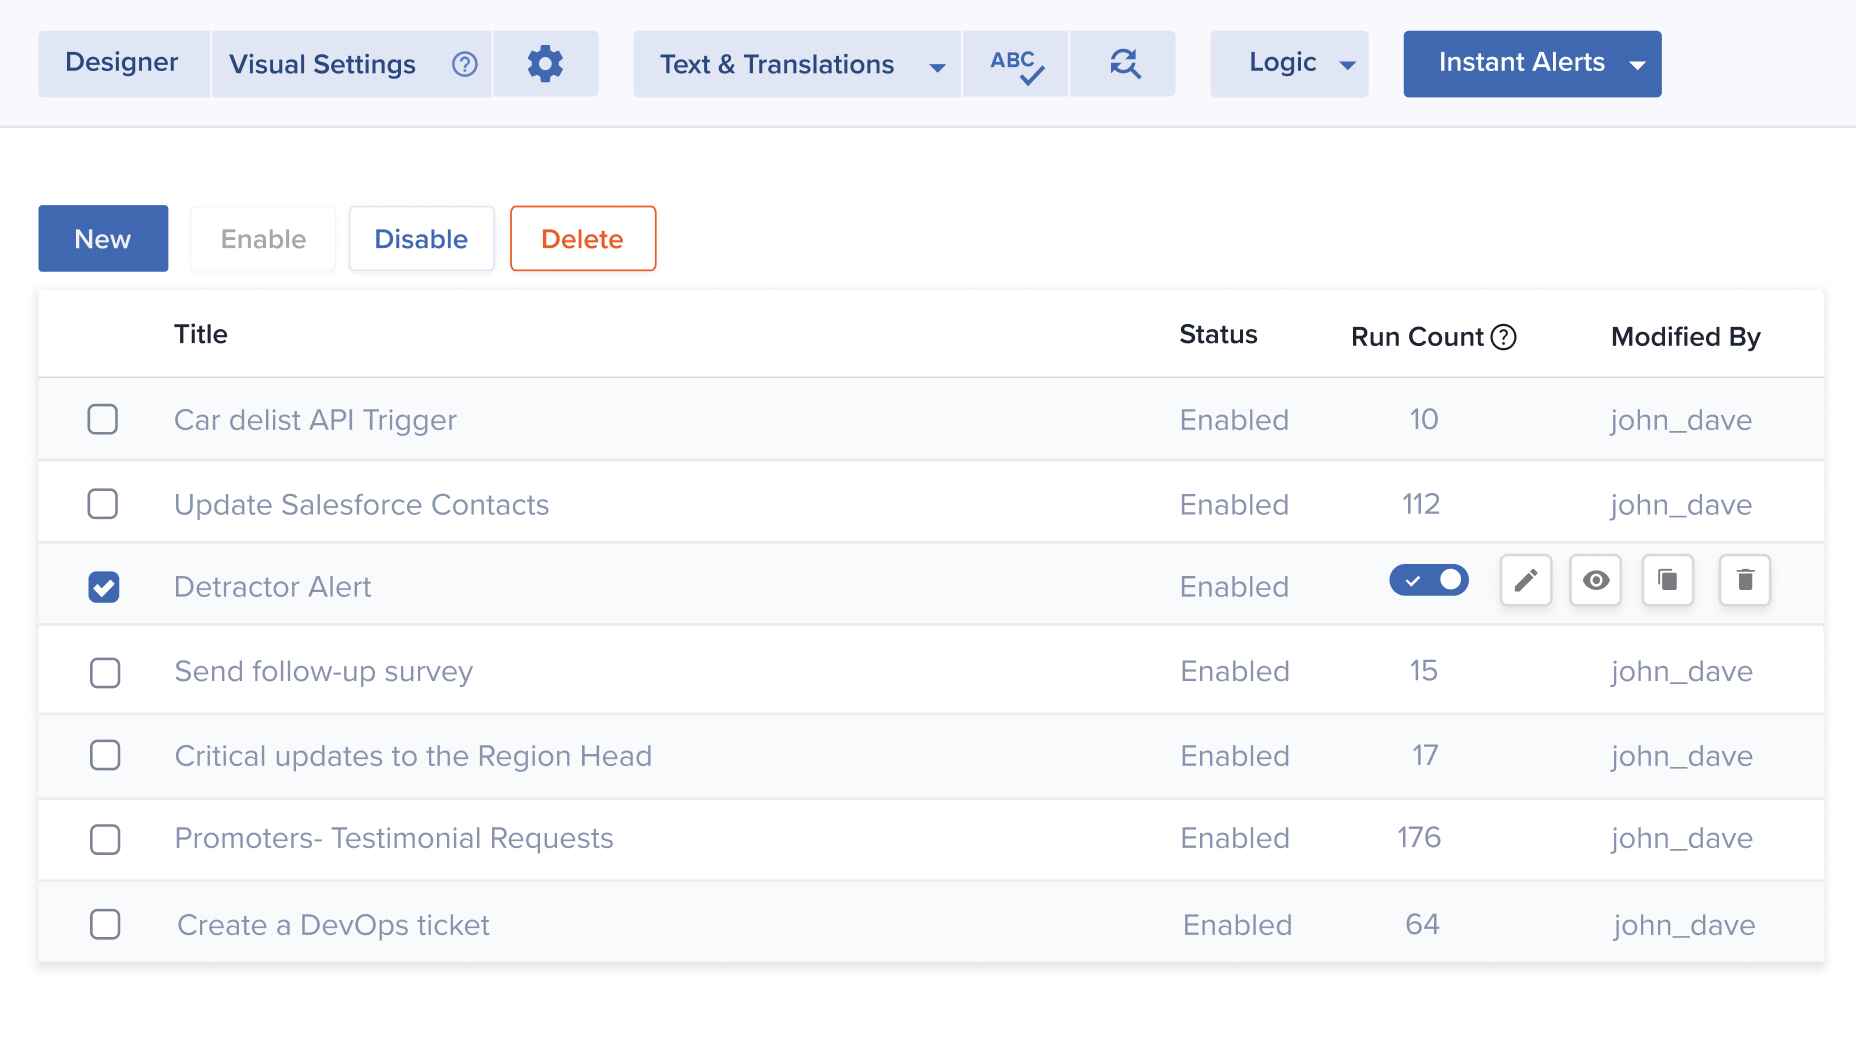The image size is (1856, 1042).
Task: Select the Create a DevOps ticket checkbox
Action: click(x=105, y=924)
